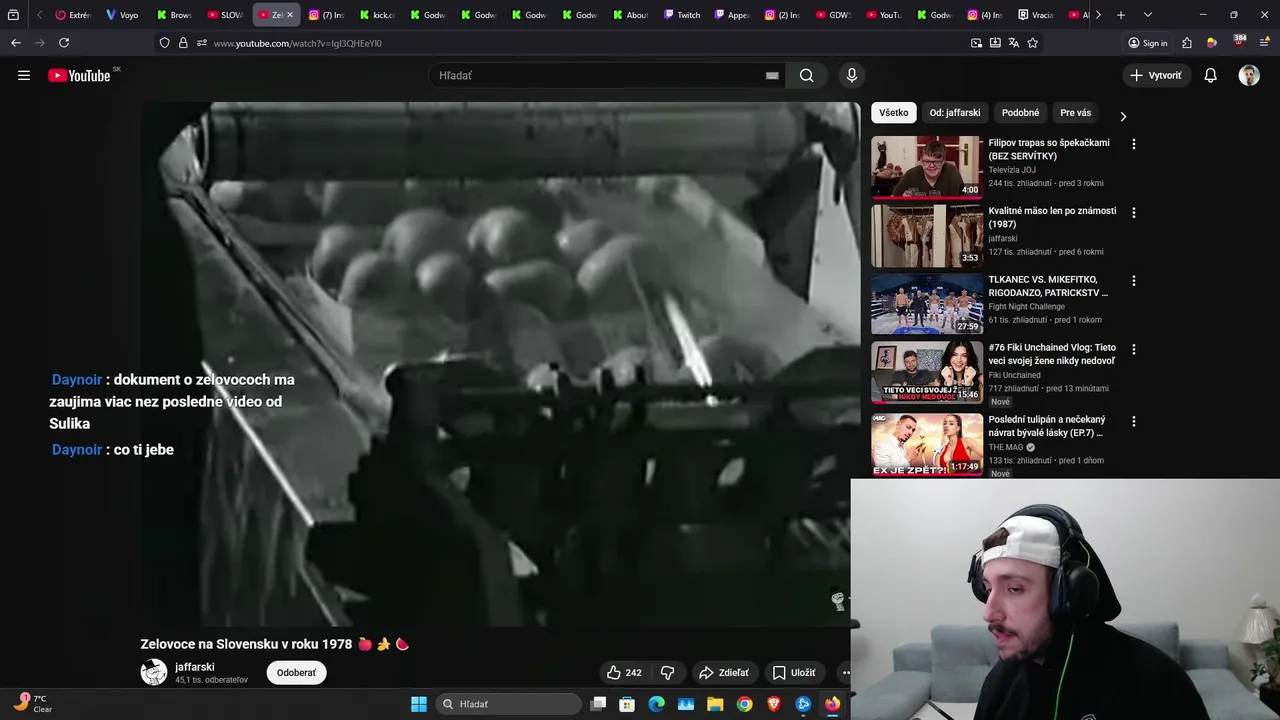Click the search magnifier button in YouTube

click(806, 75)
